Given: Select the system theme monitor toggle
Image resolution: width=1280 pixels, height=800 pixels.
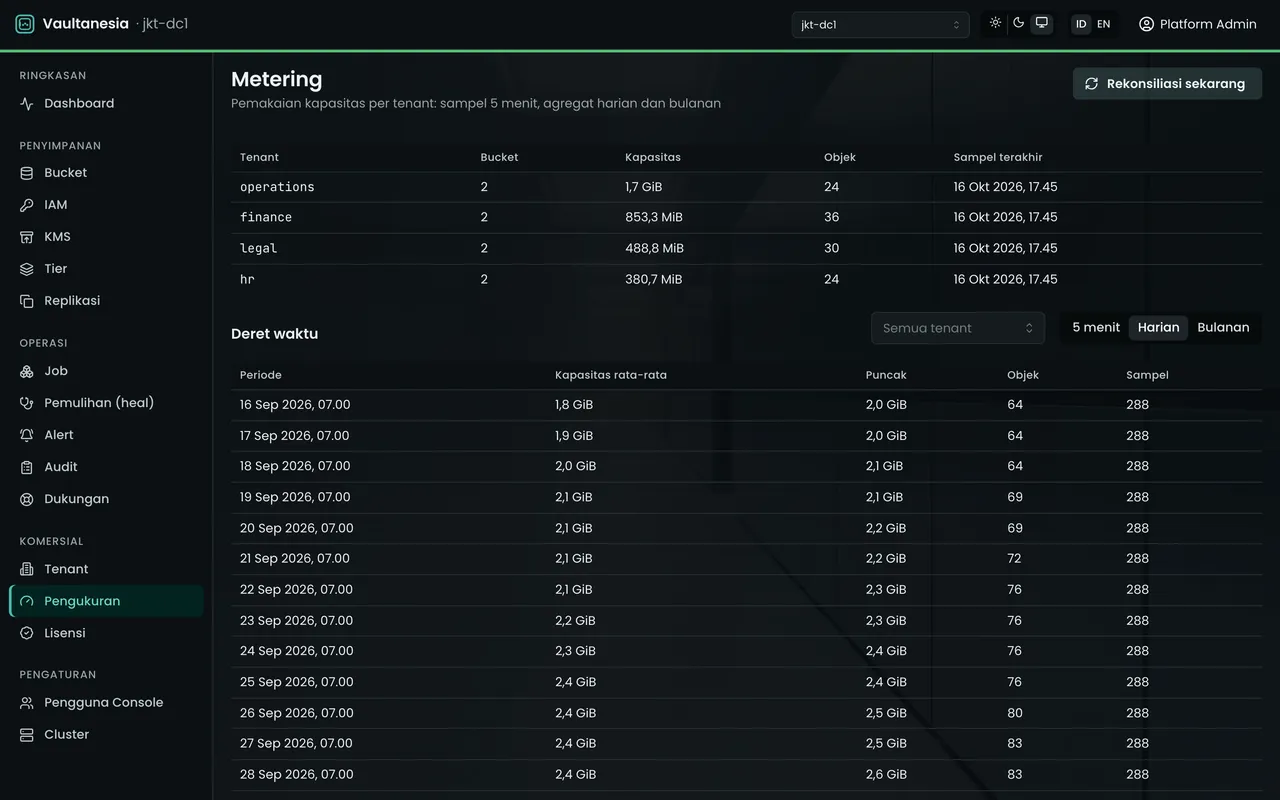Looking at the screenshot, I should point(1042,23).
